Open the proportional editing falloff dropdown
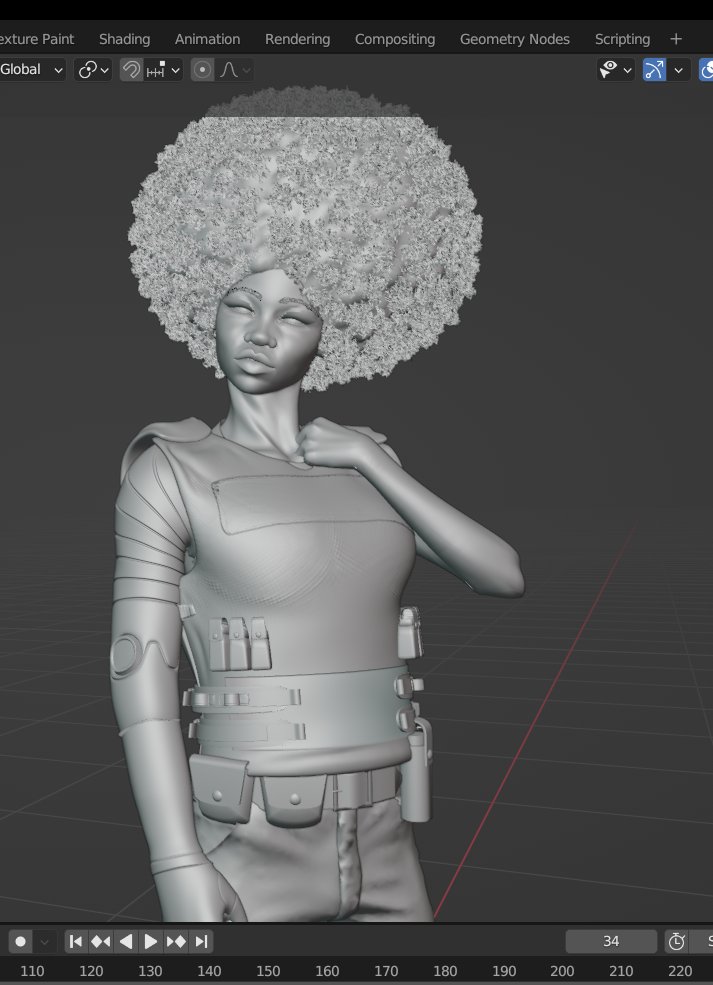Viewport: 713px width, 985px height. 236,70
